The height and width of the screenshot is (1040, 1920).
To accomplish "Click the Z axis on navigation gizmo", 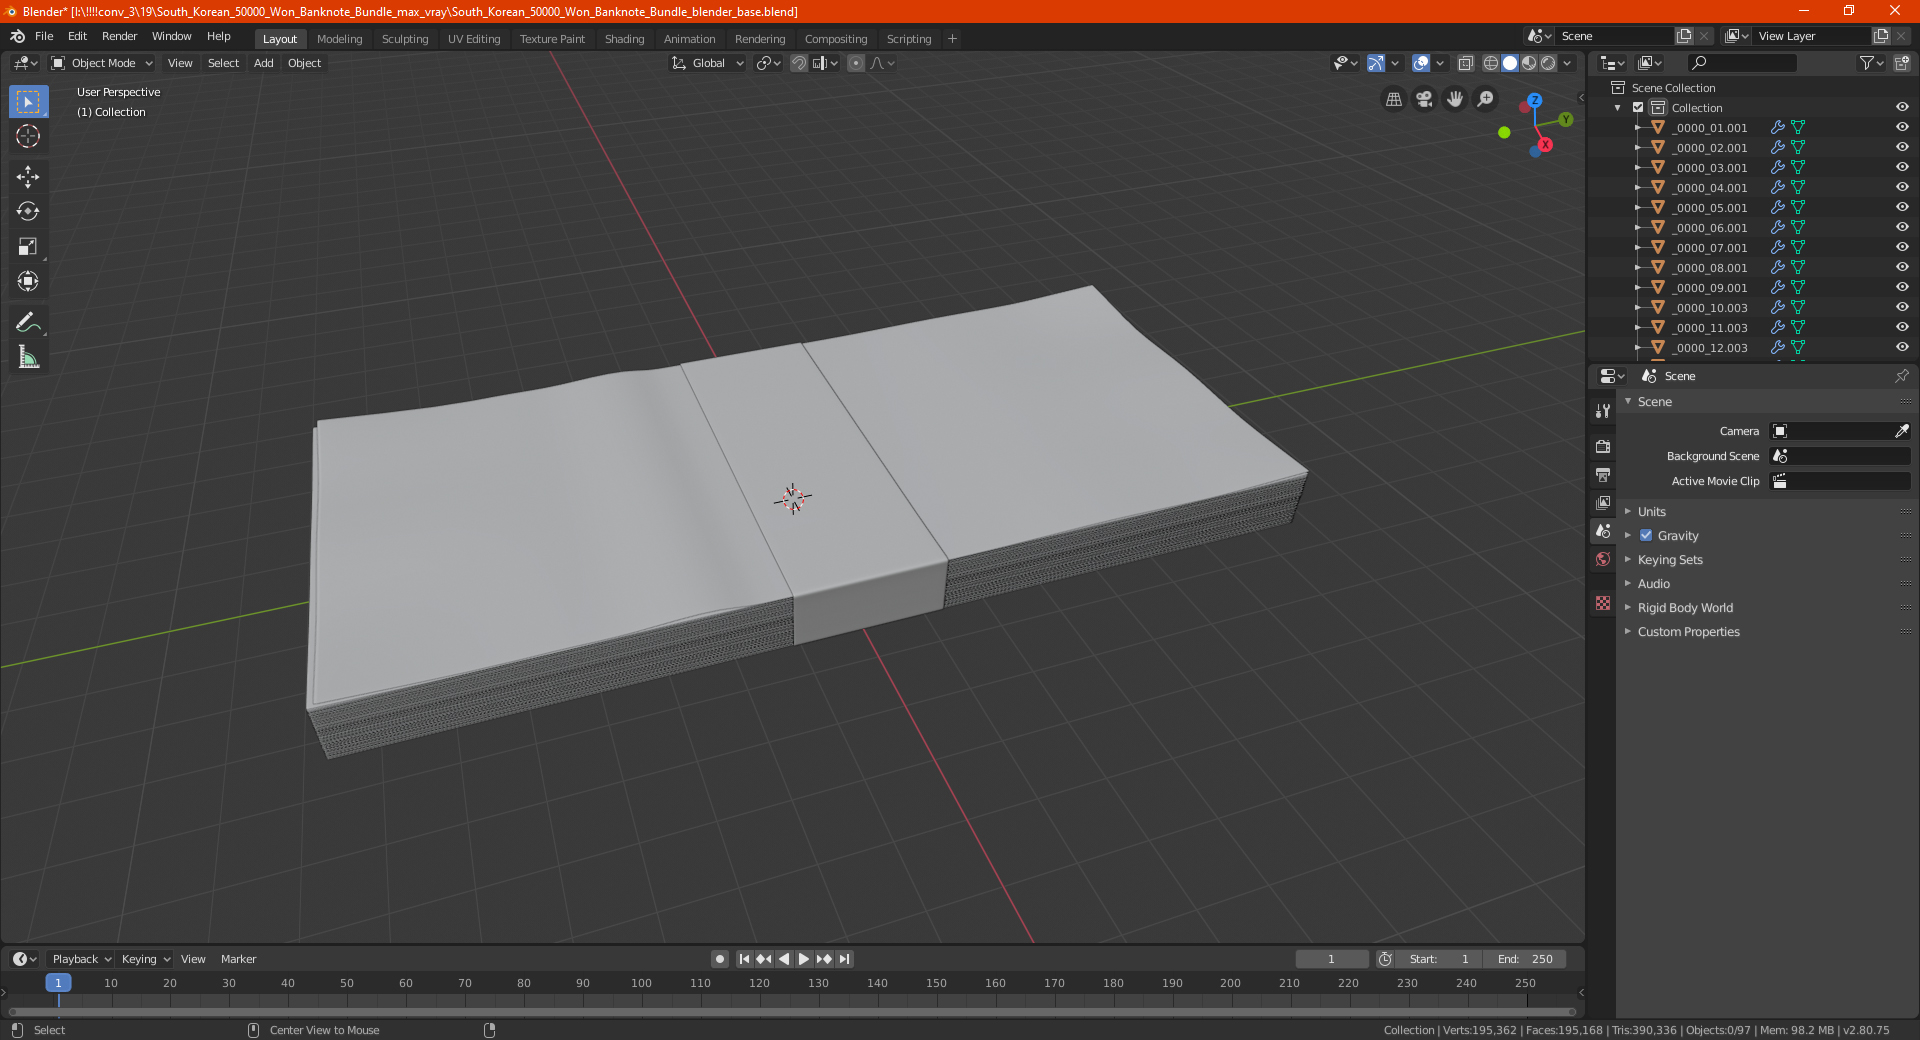I will tap(1534, 101).
